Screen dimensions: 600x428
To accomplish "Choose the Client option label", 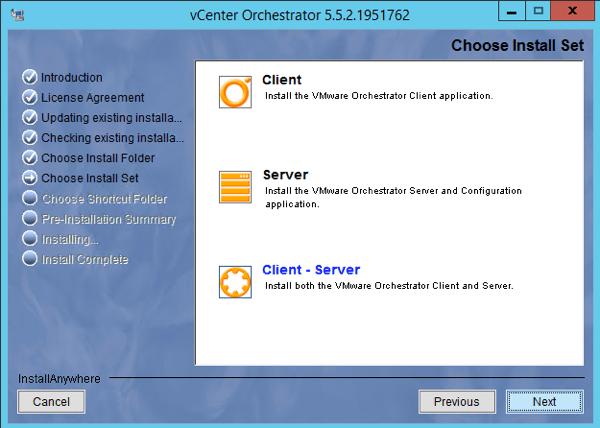I will pyautogui.click(x=281, y=79).
